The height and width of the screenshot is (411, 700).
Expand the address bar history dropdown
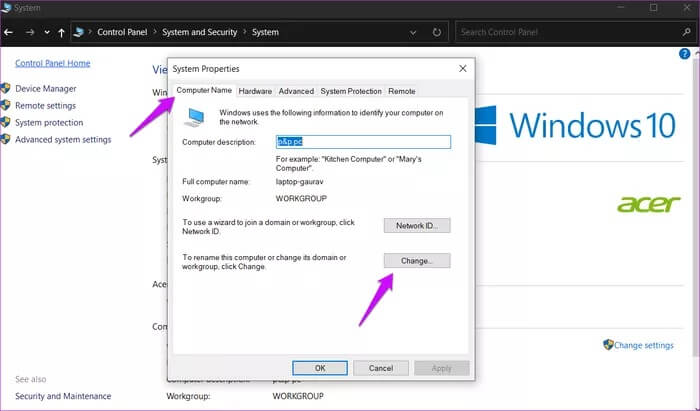pos(413,33)
